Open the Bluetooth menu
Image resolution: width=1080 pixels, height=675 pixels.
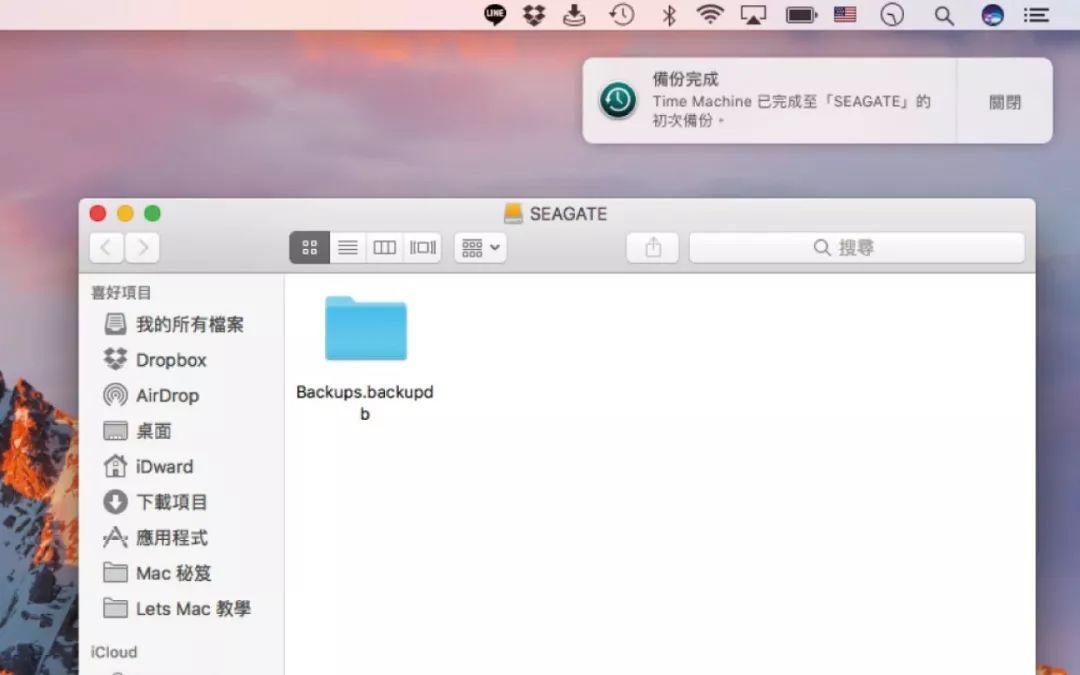669,14
